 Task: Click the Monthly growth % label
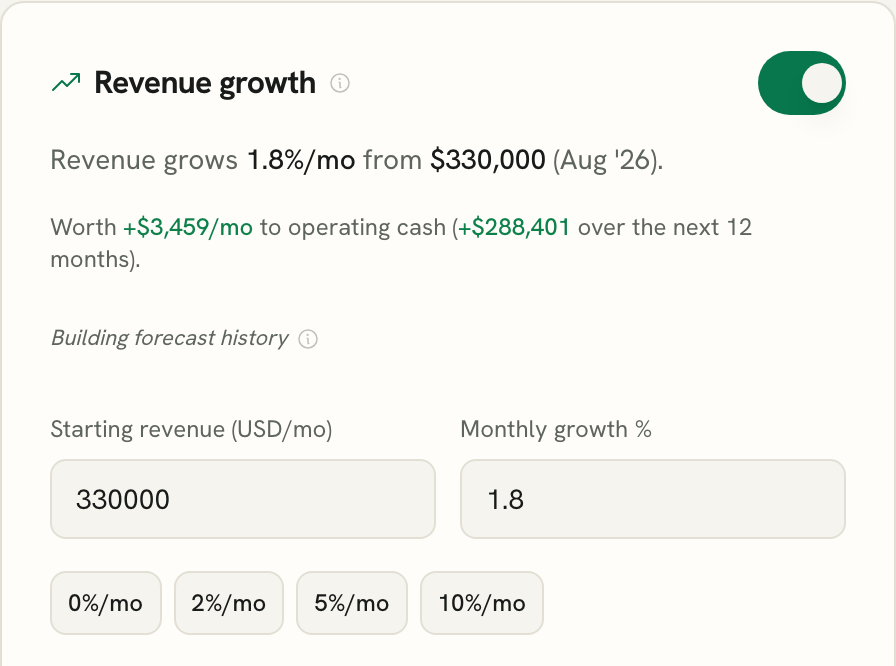(556, 430)
